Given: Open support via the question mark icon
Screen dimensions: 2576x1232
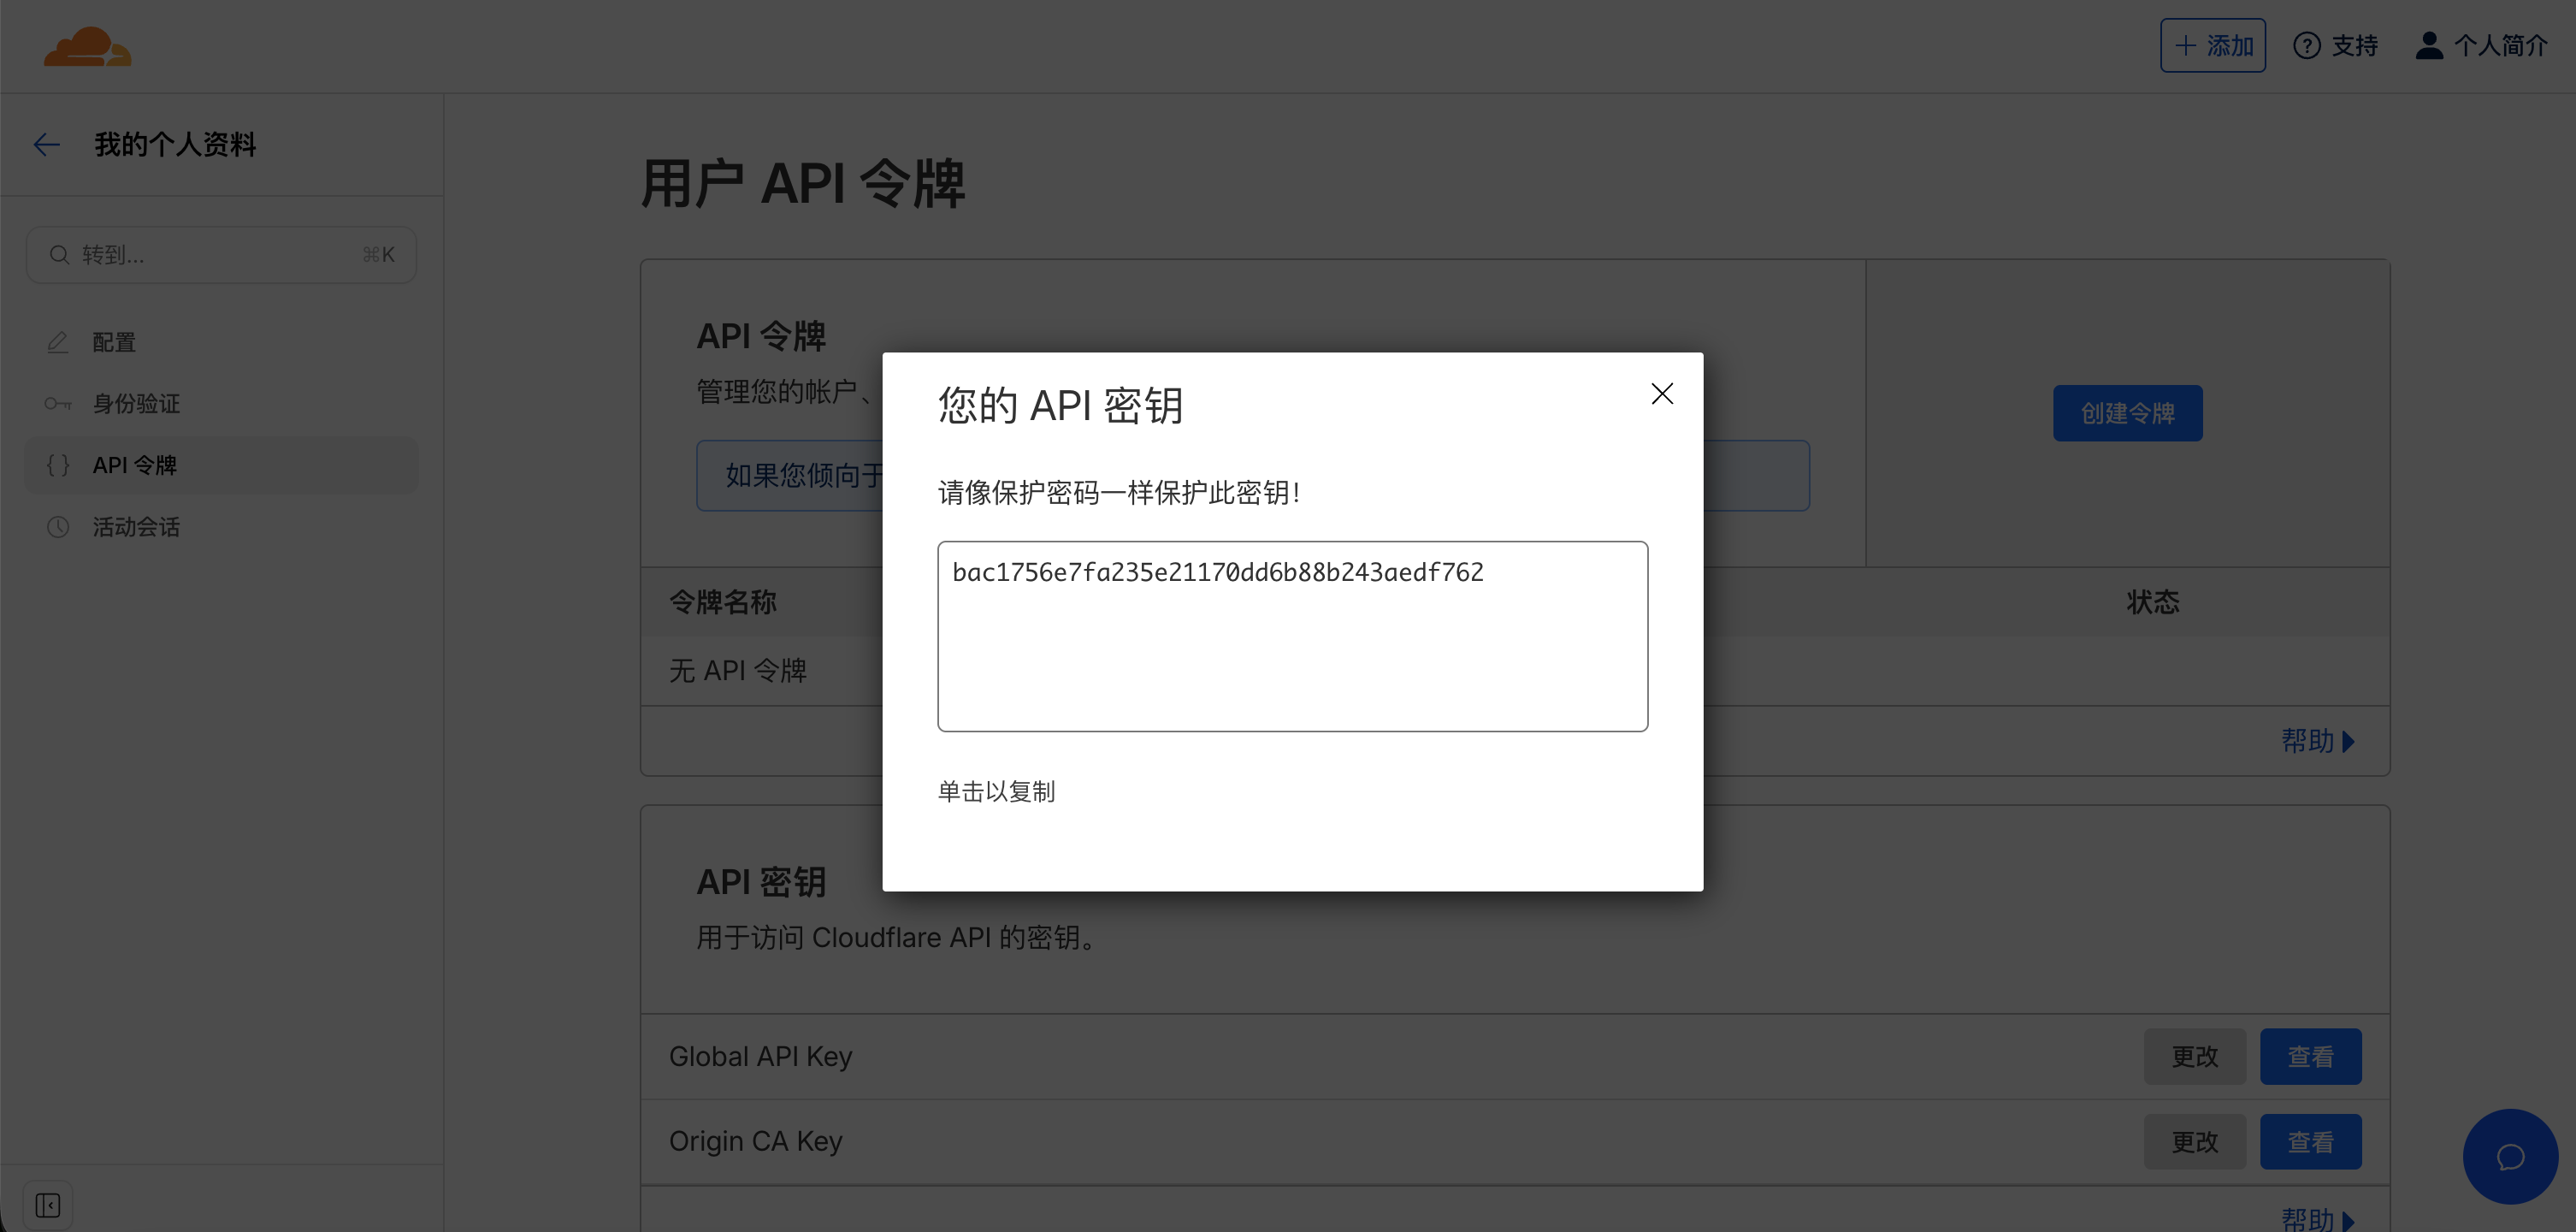Looking at the screenshot, I should [2307, 45].
